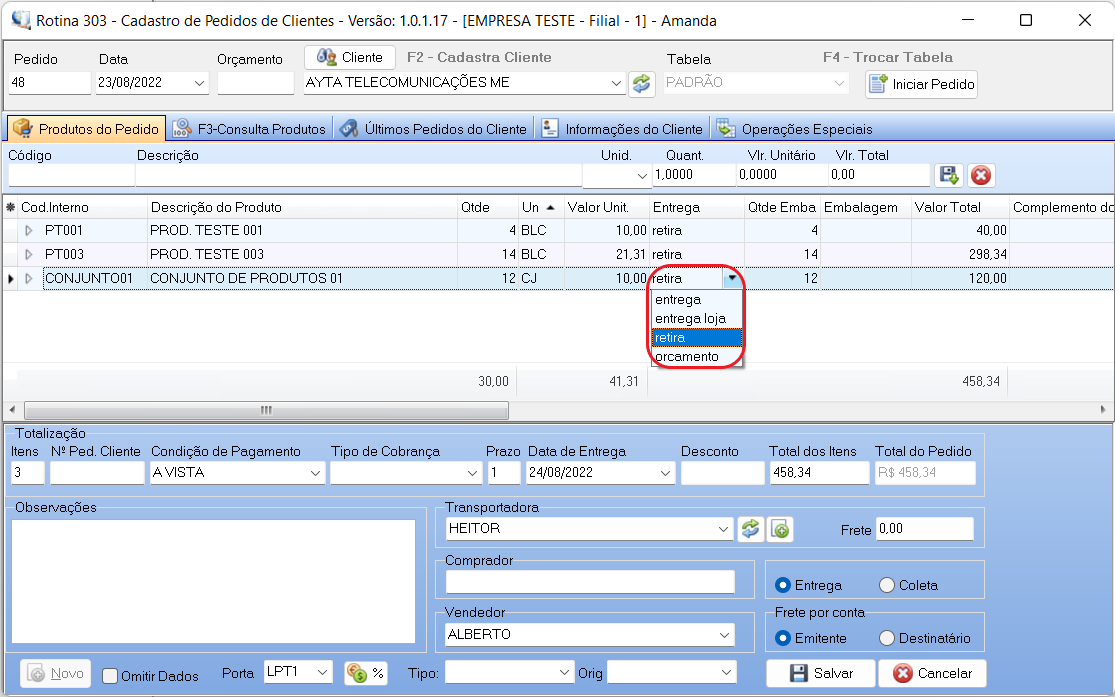The height and width of the screenshot is (697, 1115).
Task: Click the grid asterisk selector corner
Action: click(10, 208)
